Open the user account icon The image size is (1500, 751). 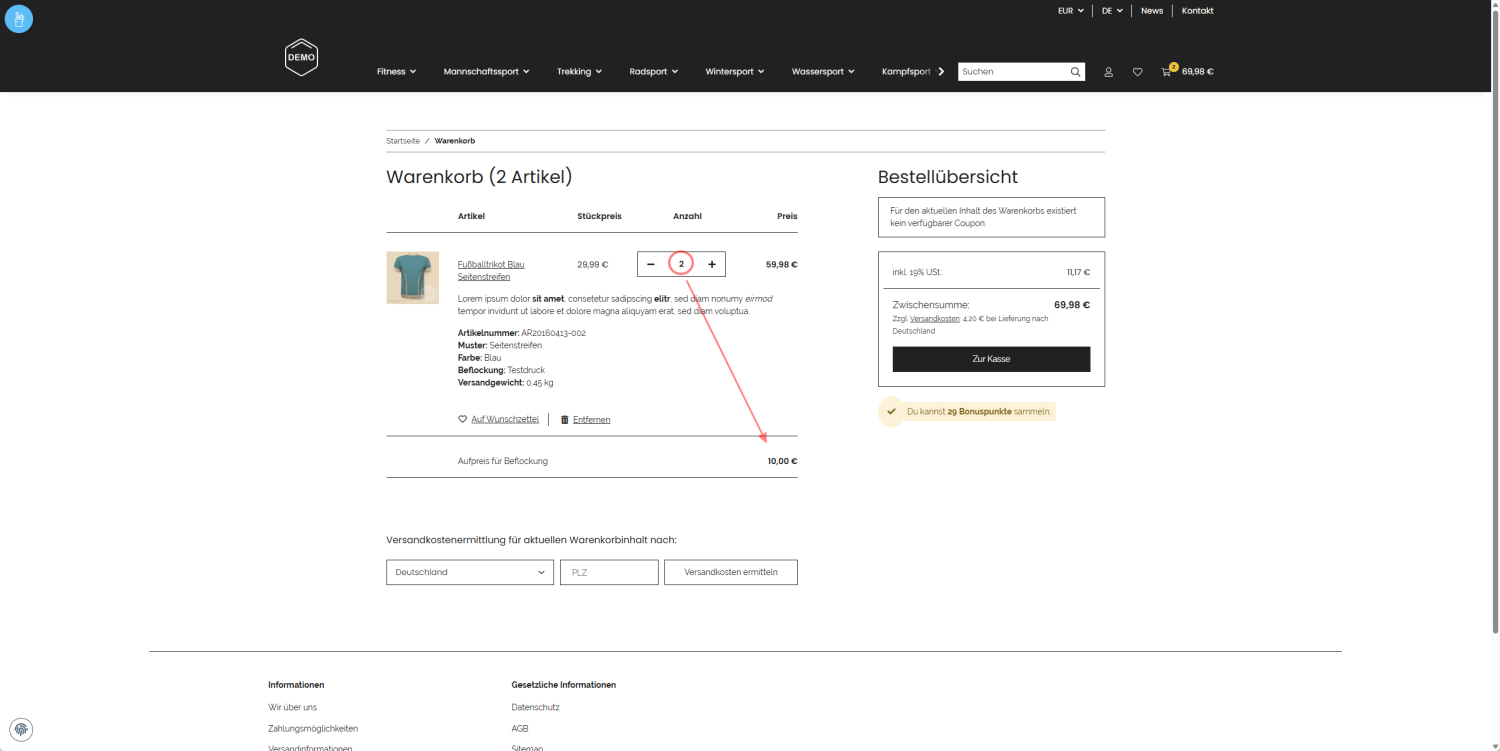[x=1108, y=71]
